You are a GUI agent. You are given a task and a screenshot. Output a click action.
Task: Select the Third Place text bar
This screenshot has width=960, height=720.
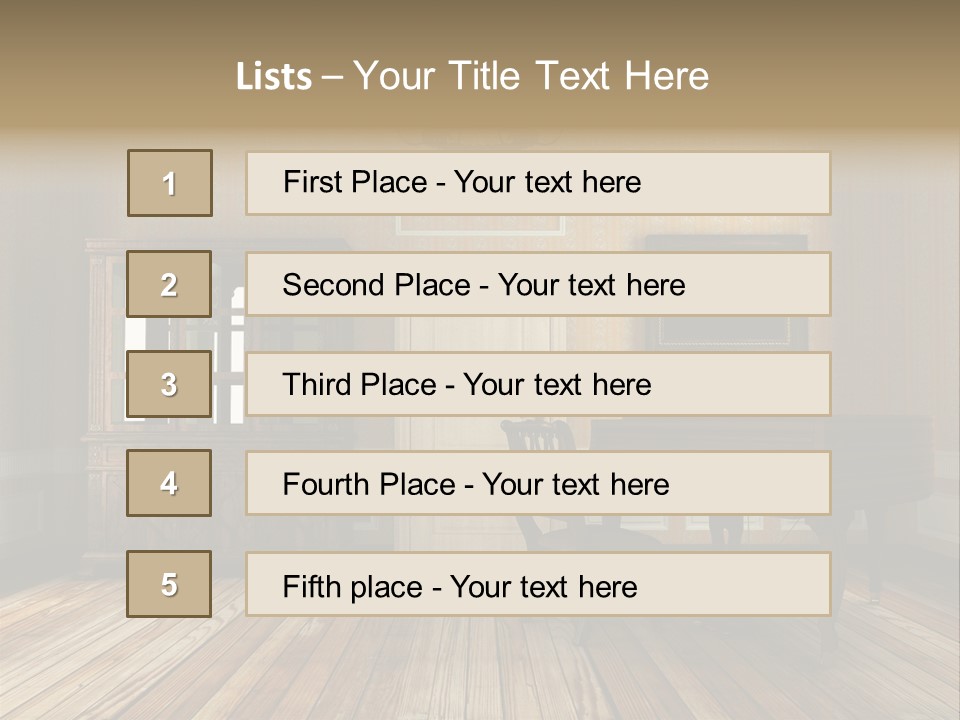(538, 384)
